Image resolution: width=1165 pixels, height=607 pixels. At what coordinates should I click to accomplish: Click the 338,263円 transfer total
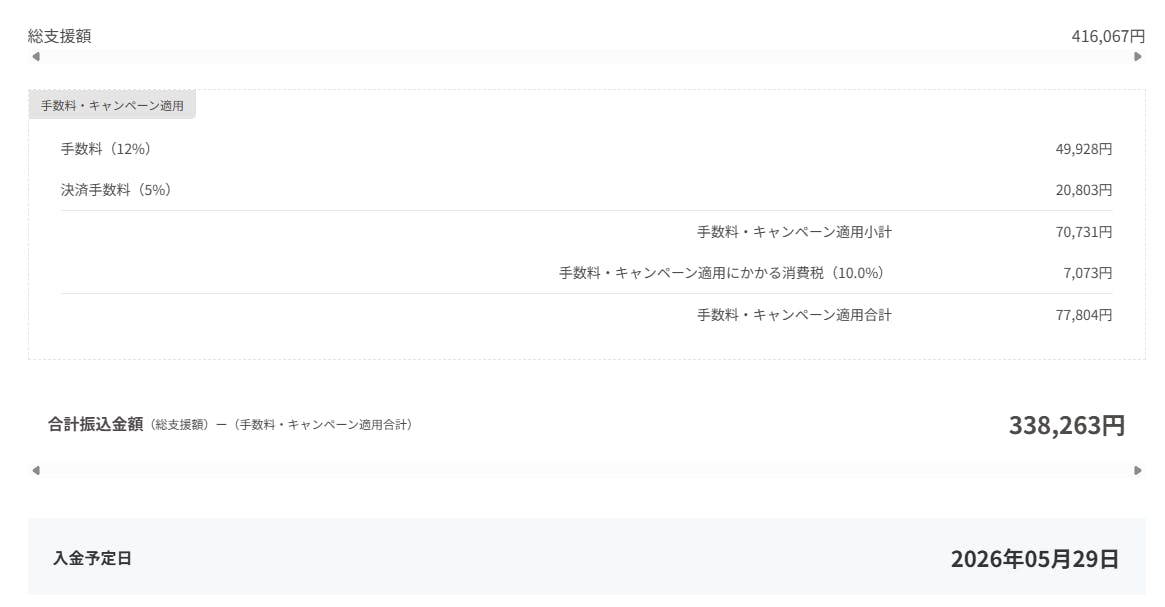tap(1066, 426)
